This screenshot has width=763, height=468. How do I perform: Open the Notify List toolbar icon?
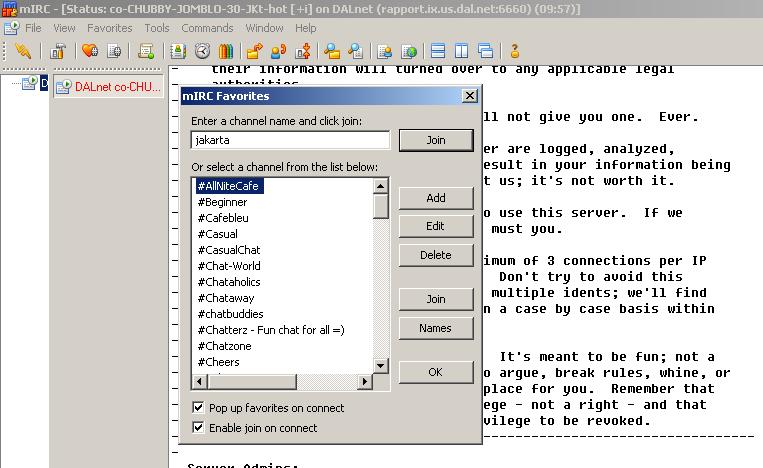pos(384,51)
